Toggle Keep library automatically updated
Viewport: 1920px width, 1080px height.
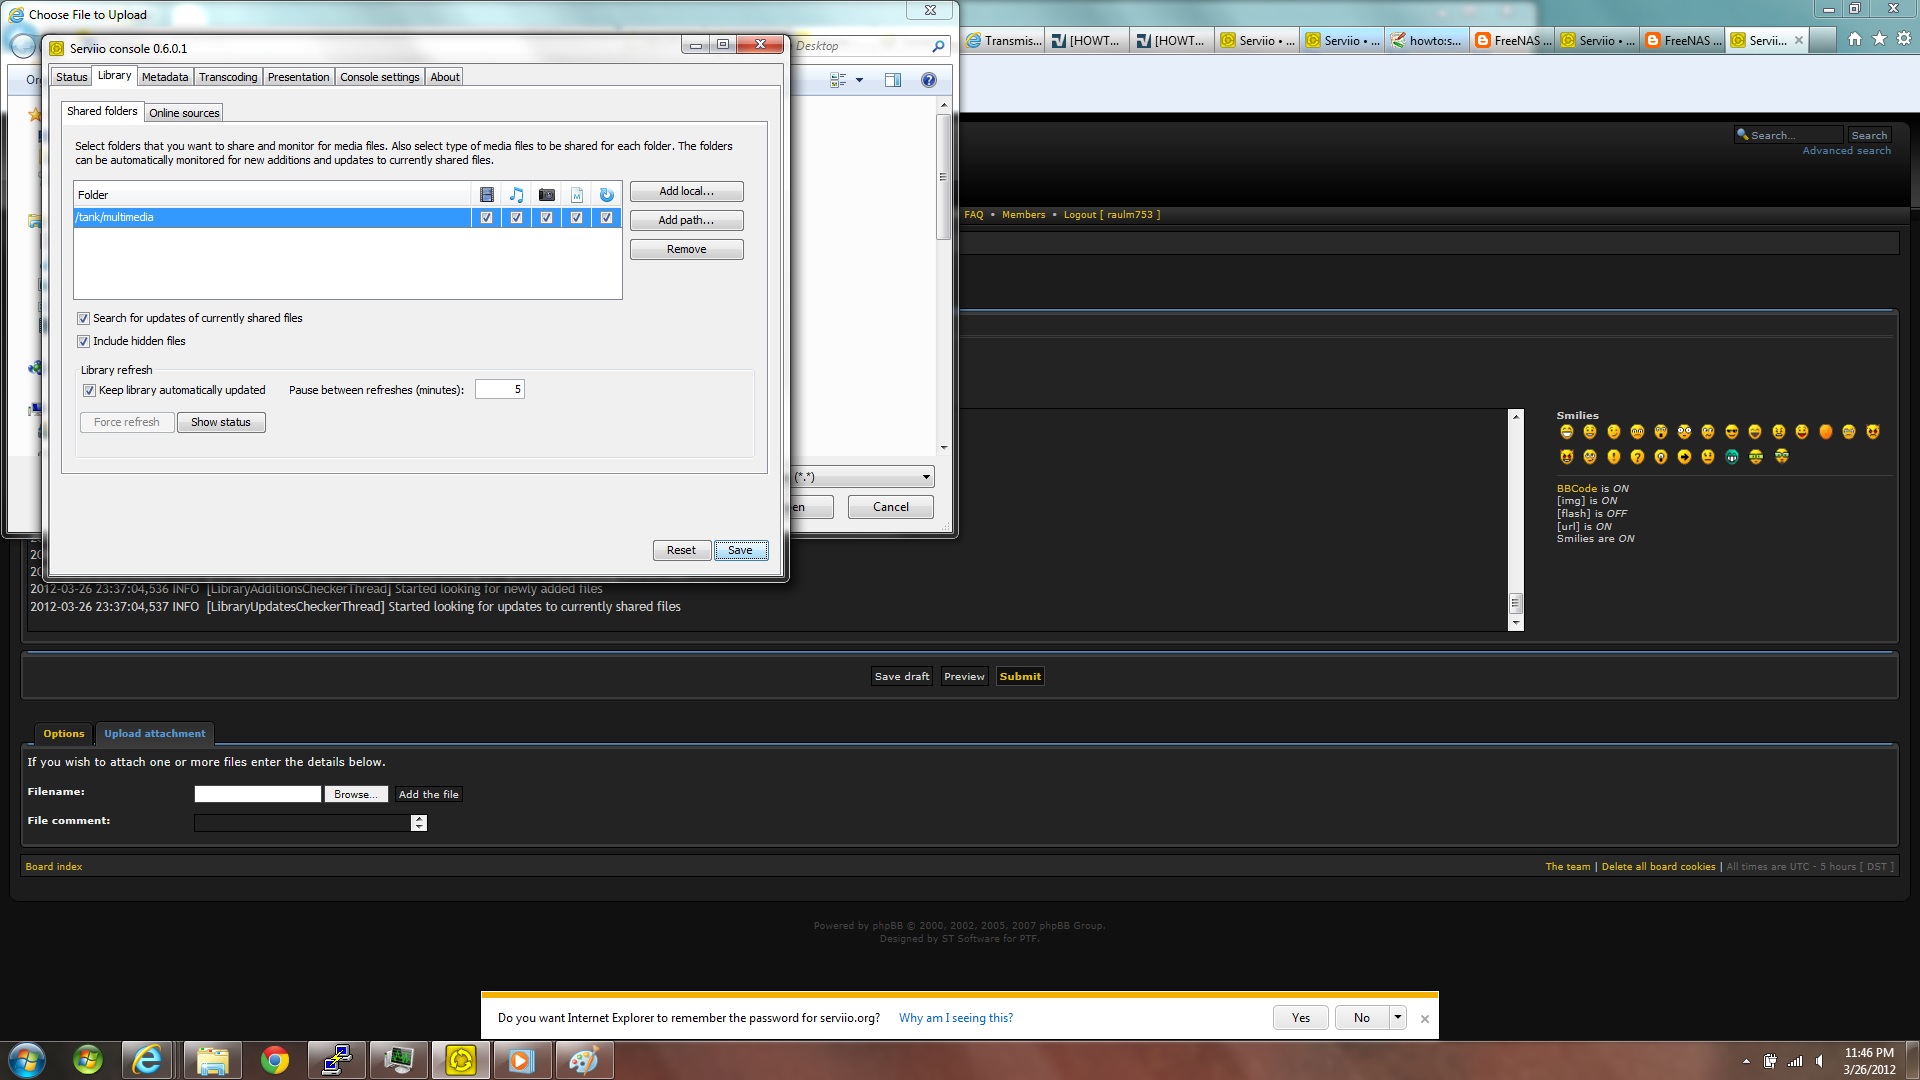(x=90, y=391)
